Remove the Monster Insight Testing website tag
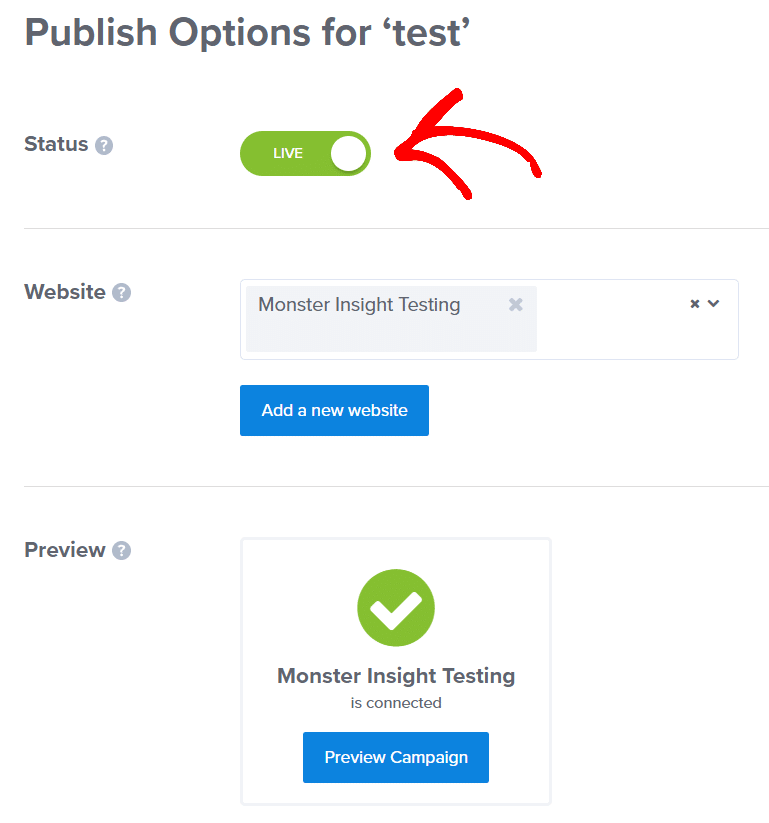769x823 pixels. (516, 304)
